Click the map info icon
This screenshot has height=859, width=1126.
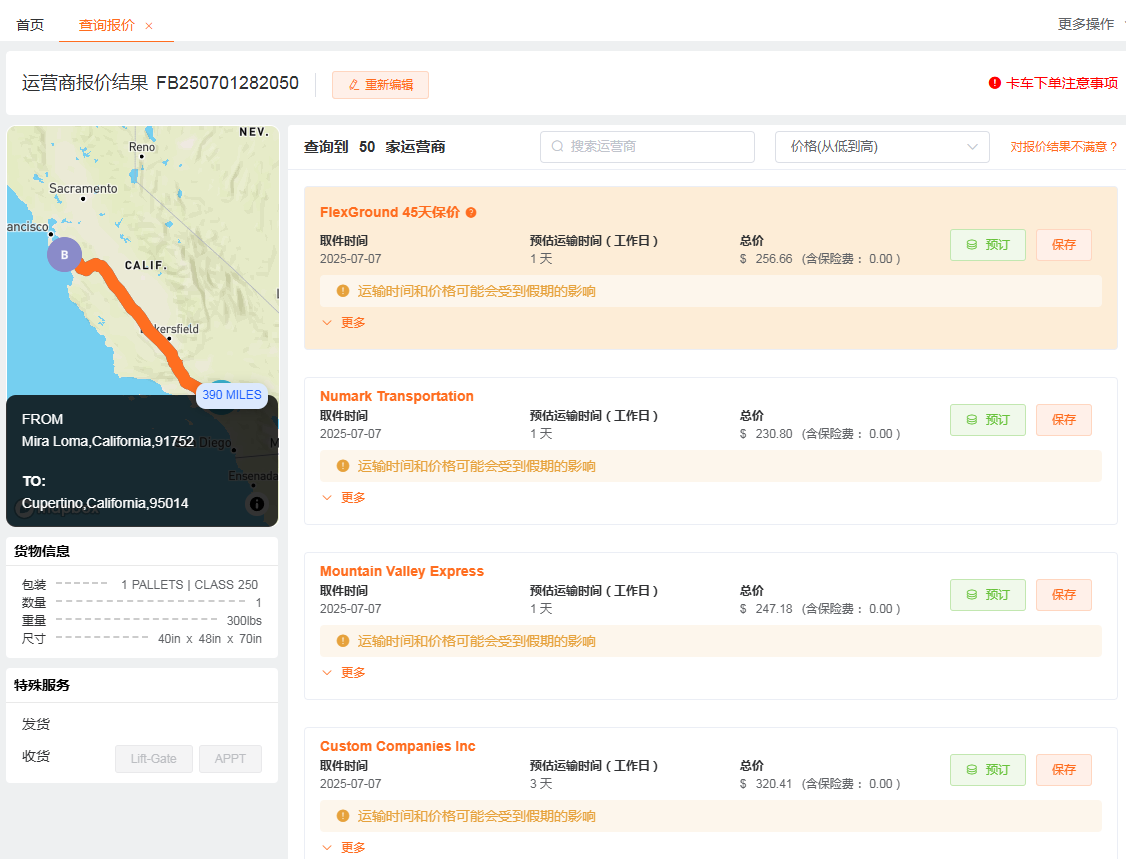tap(257, 504)
